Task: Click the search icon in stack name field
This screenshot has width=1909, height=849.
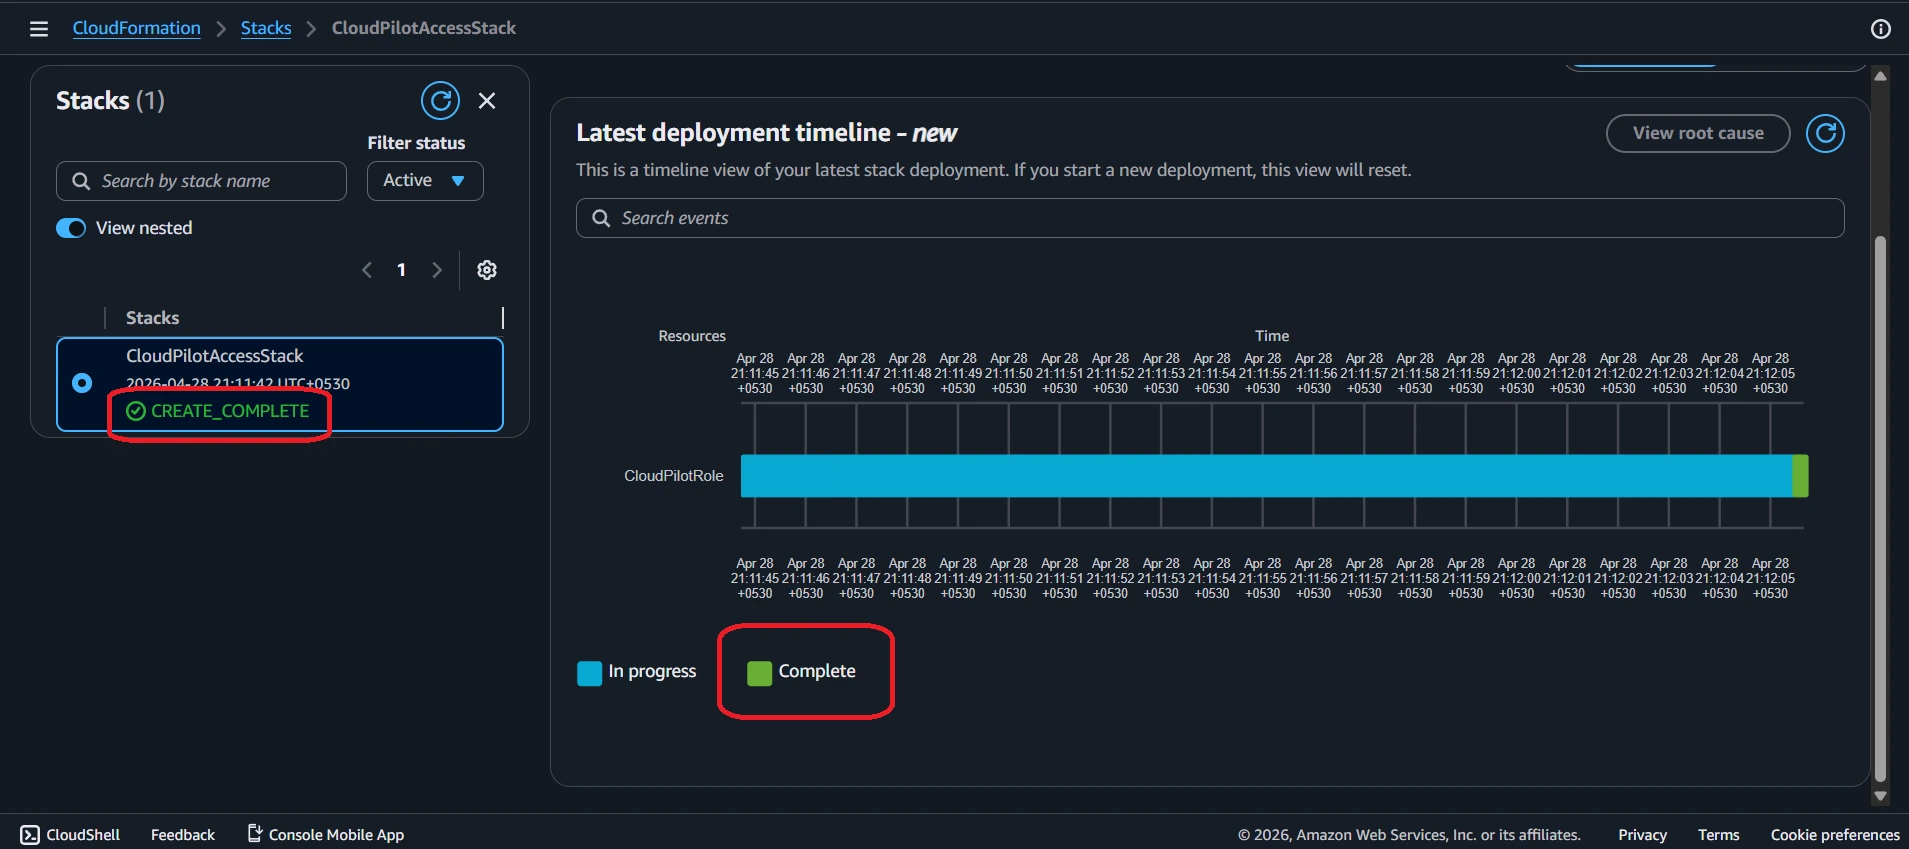Action: click(81, 181)
